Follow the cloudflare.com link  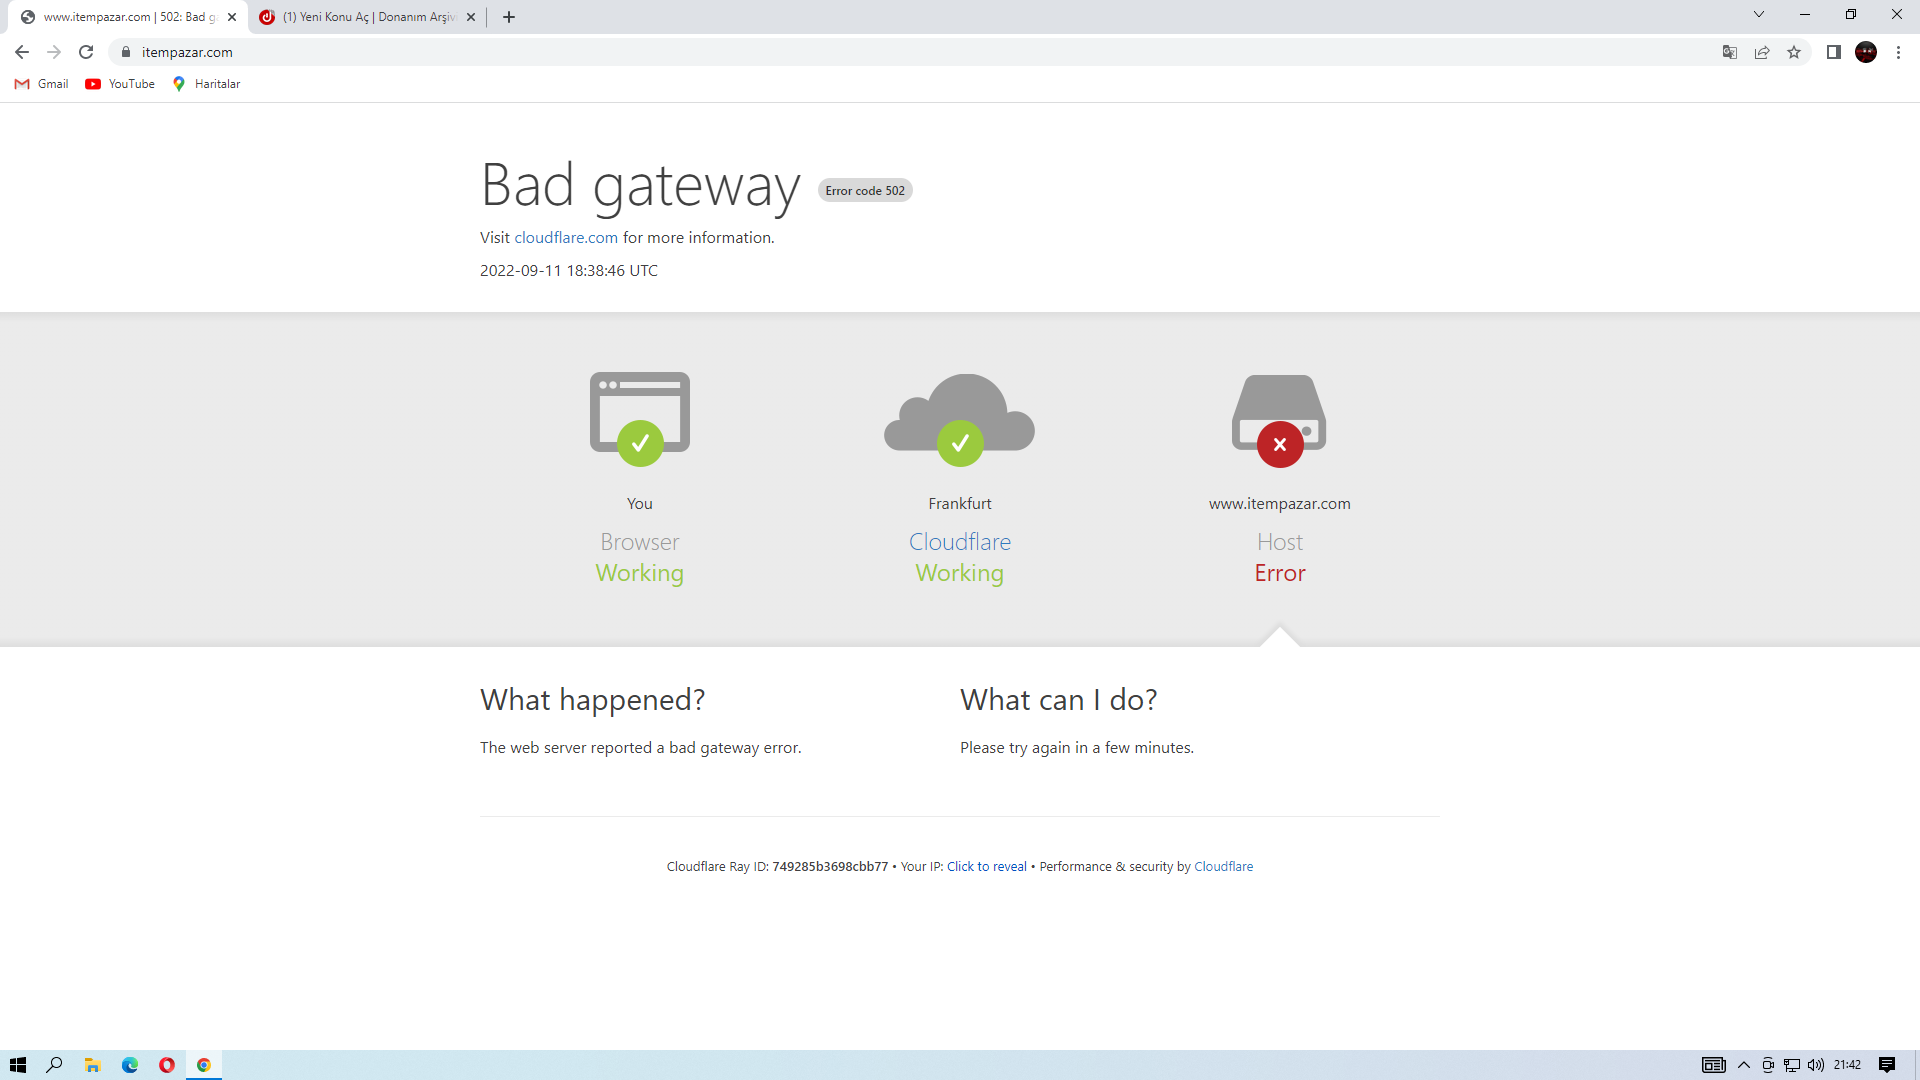point(566,238)
